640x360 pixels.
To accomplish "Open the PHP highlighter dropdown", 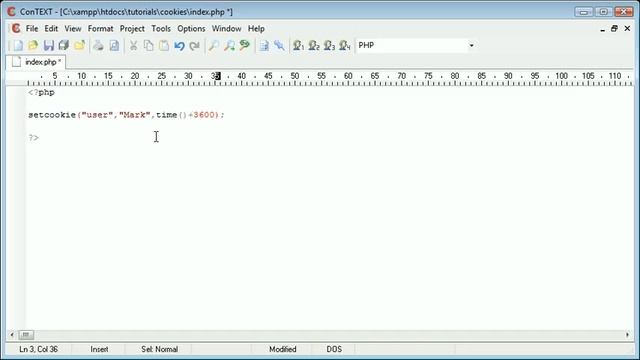I will pos(471,45).
